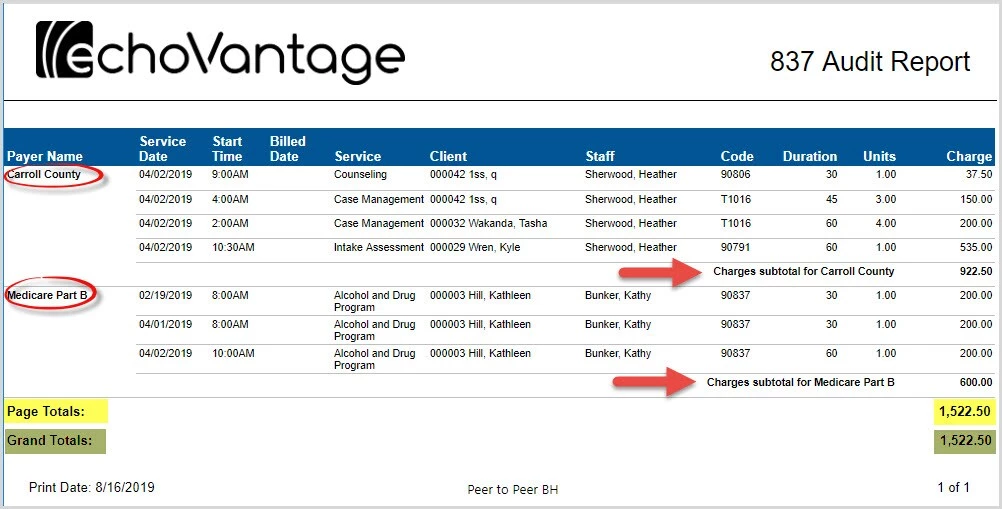The image size is (1002, 509).
Task: Click the Print Date 8/16/2019 footer
Action: coord(91,487)
